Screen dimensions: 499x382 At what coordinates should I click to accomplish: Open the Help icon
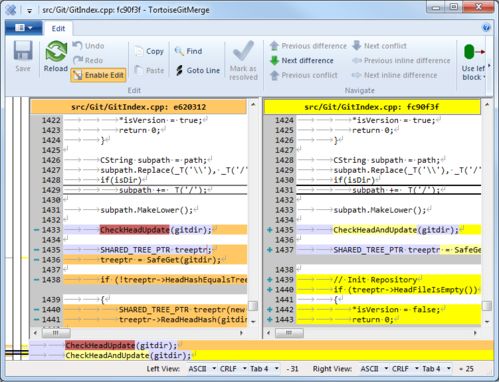pyautogui.click(x=486, y=28)
